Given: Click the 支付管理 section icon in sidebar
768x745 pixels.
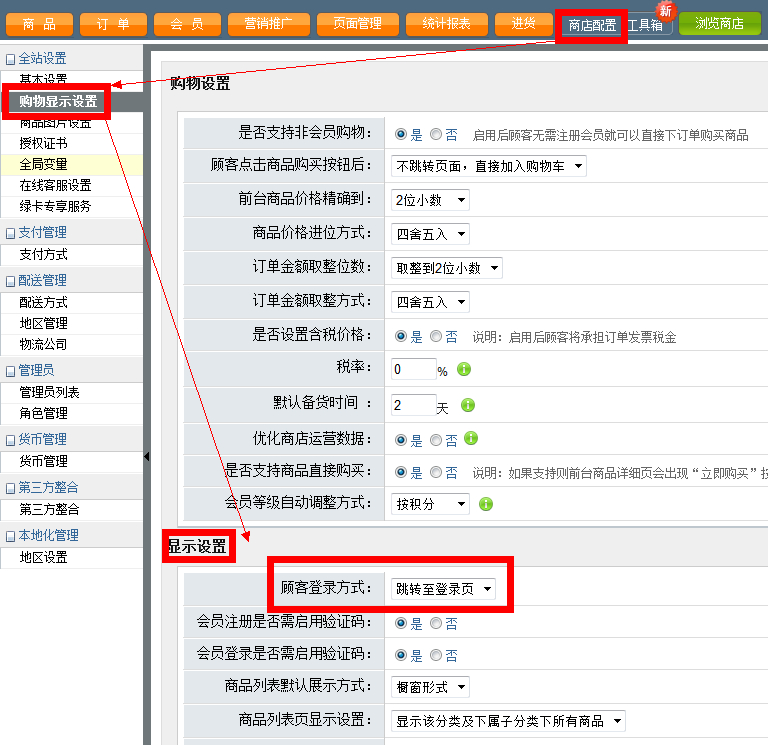Looking at the screenshot, I should tap(11, 233).
